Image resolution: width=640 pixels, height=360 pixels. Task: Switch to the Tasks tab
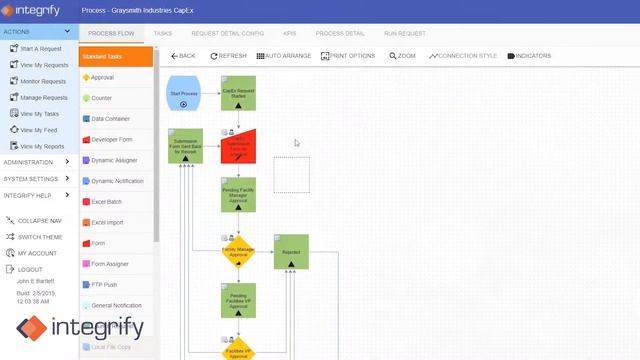(x=163, y=33)
